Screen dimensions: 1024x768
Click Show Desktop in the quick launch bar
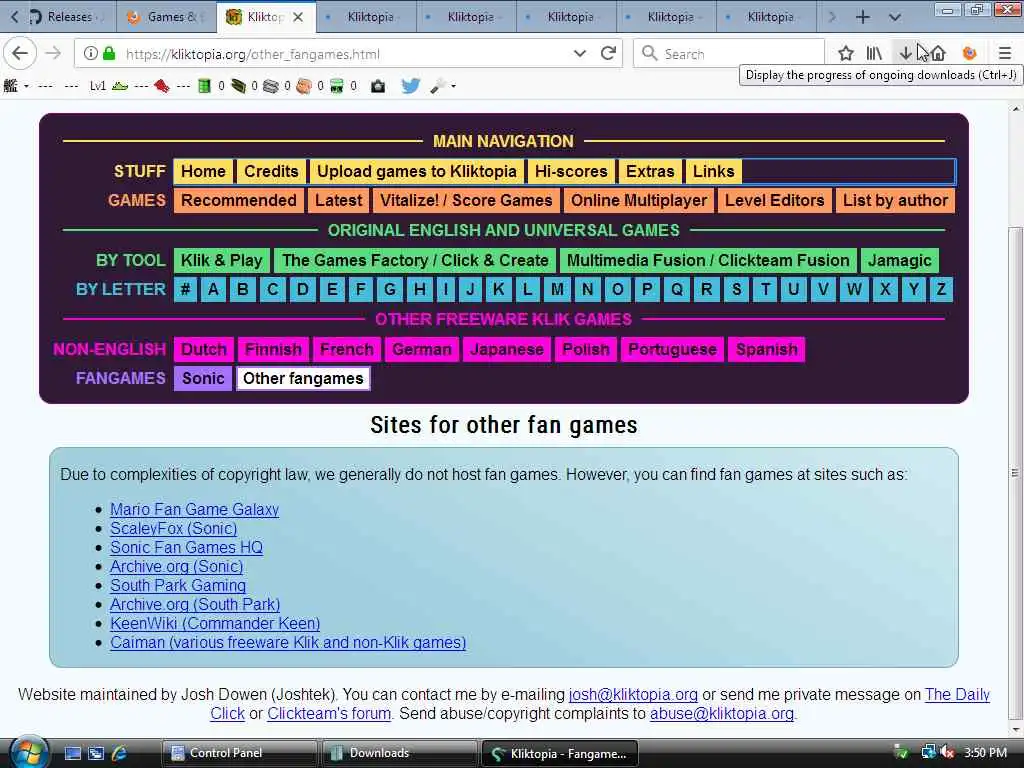point(72,753)
